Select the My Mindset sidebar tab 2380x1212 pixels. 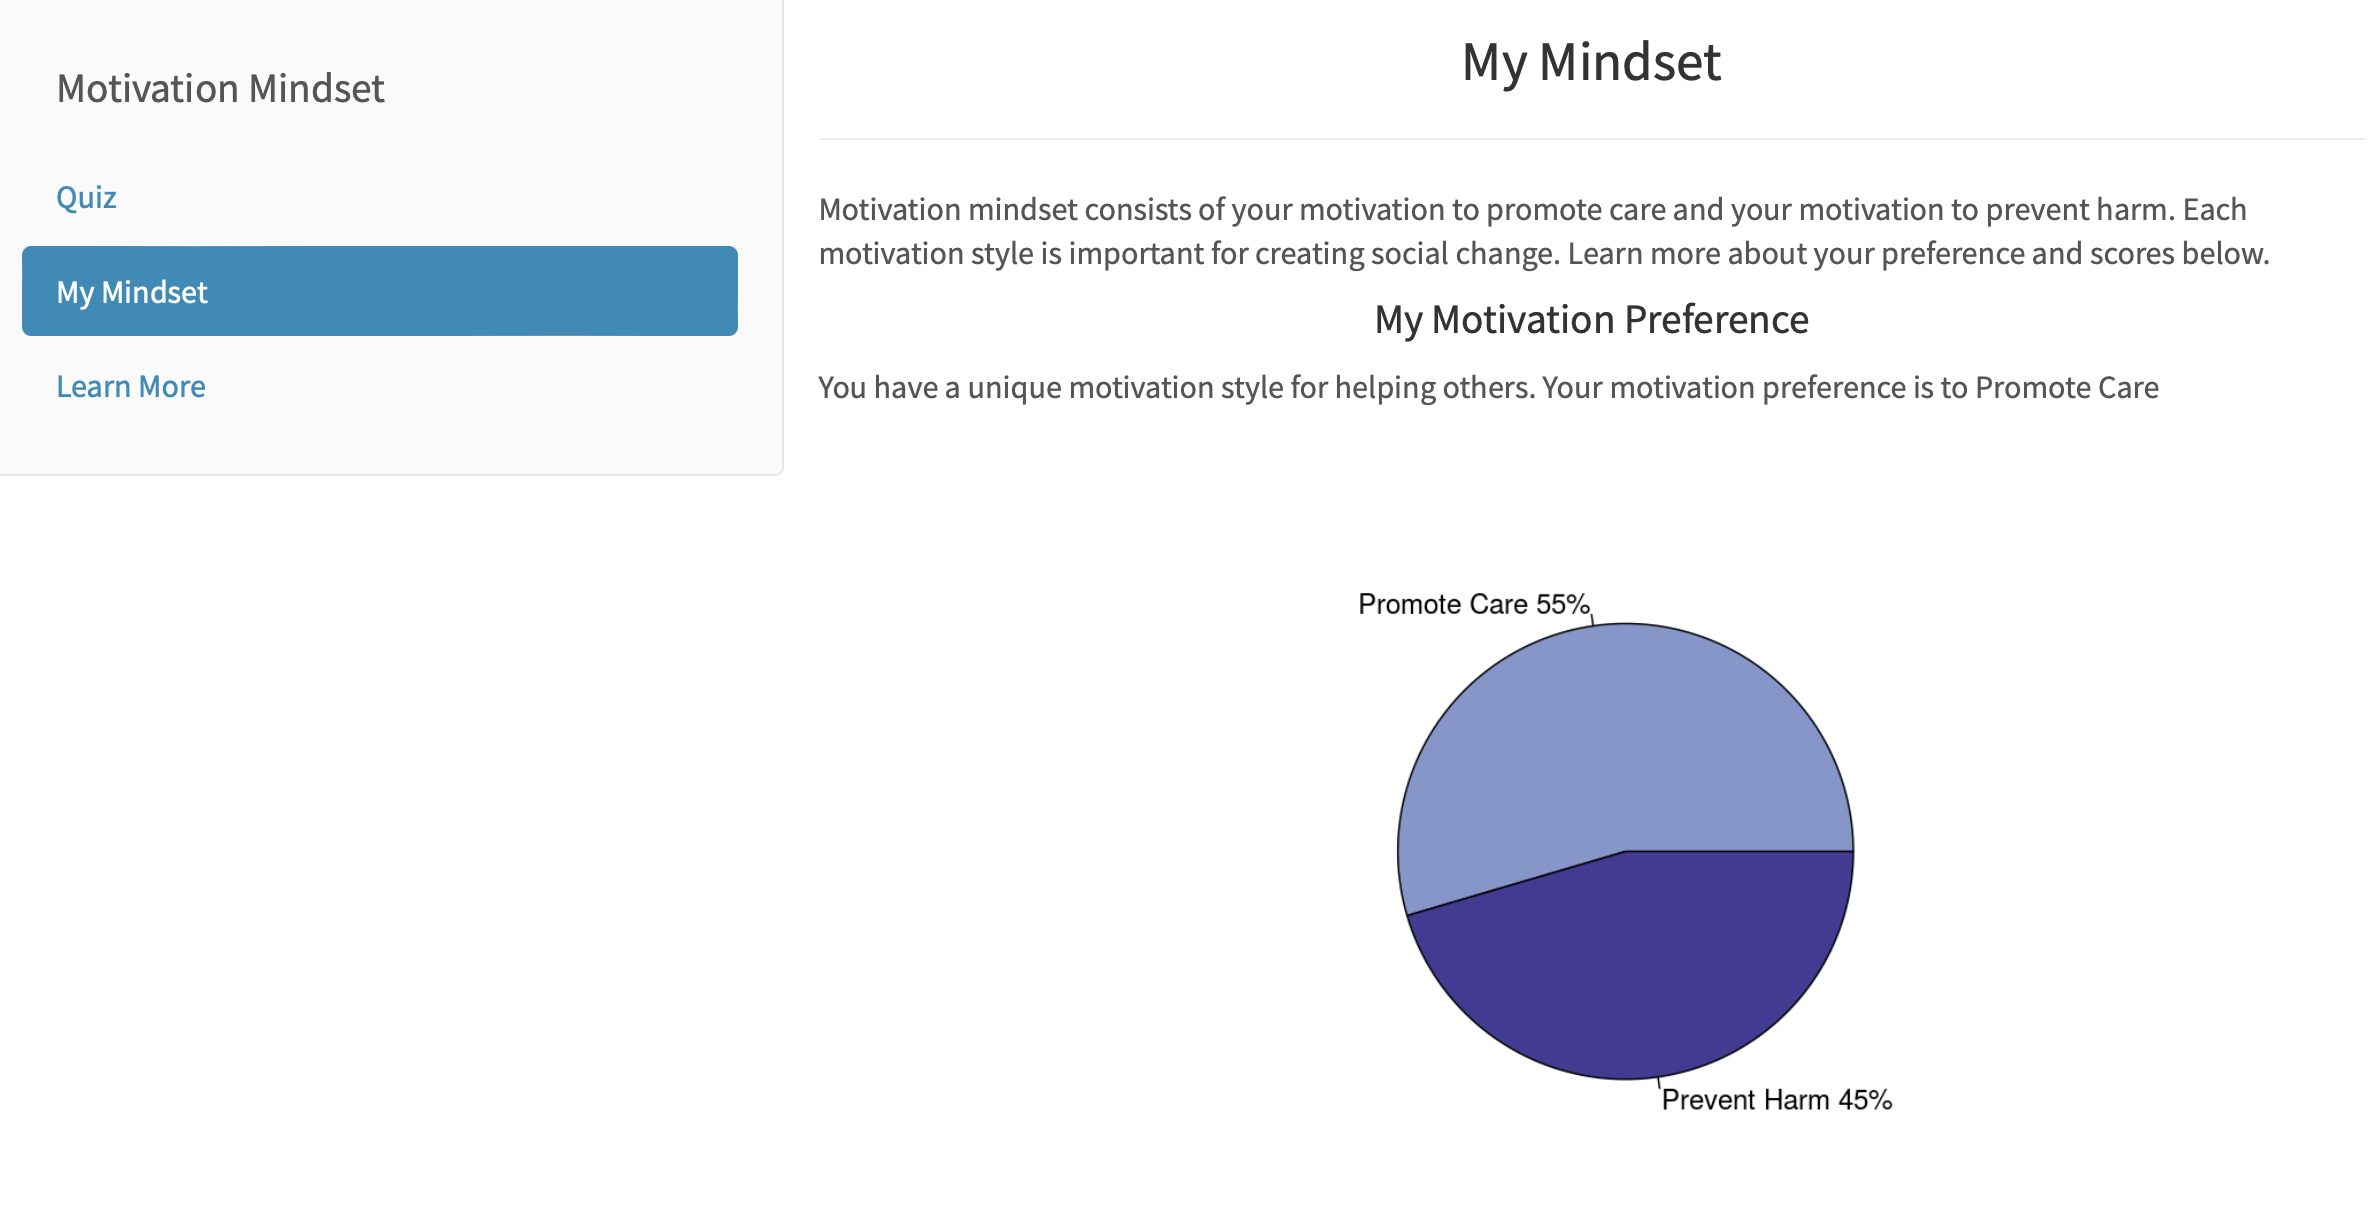pyautogui.click(x=380, y=291)
